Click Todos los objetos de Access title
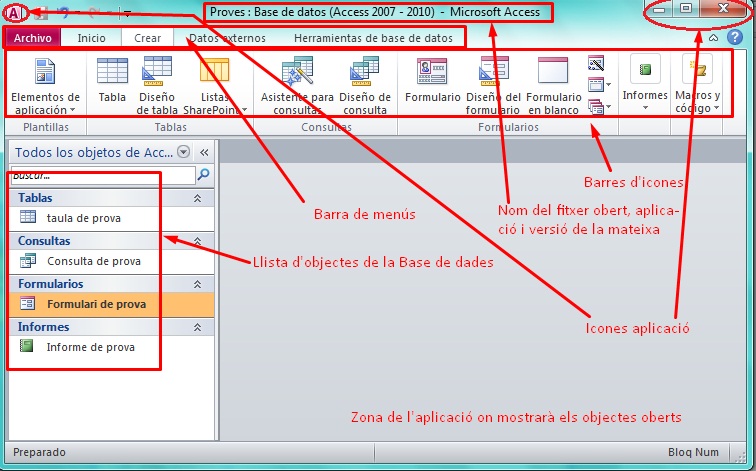The width and height of the screenshot is (756, 471). [94, 152]
